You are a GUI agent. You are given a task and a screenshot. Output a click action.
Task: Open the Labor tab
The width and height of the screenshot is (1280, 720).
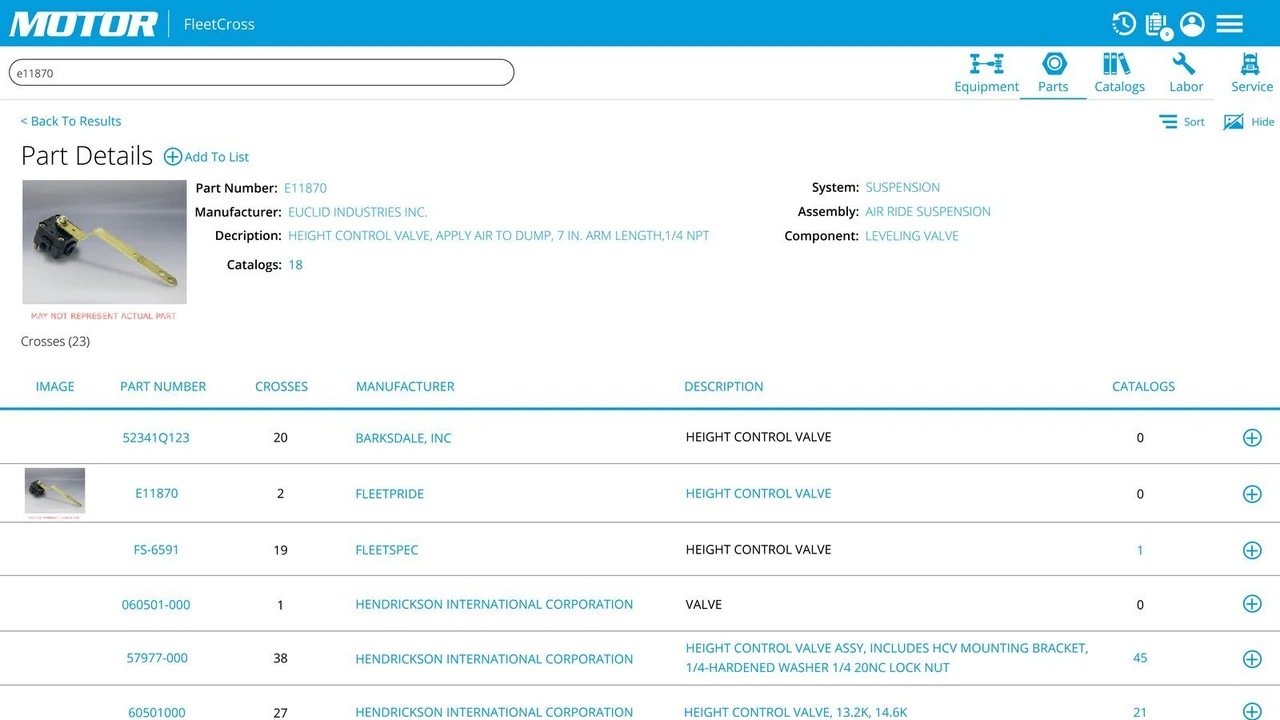click(x=1186, y=73)
